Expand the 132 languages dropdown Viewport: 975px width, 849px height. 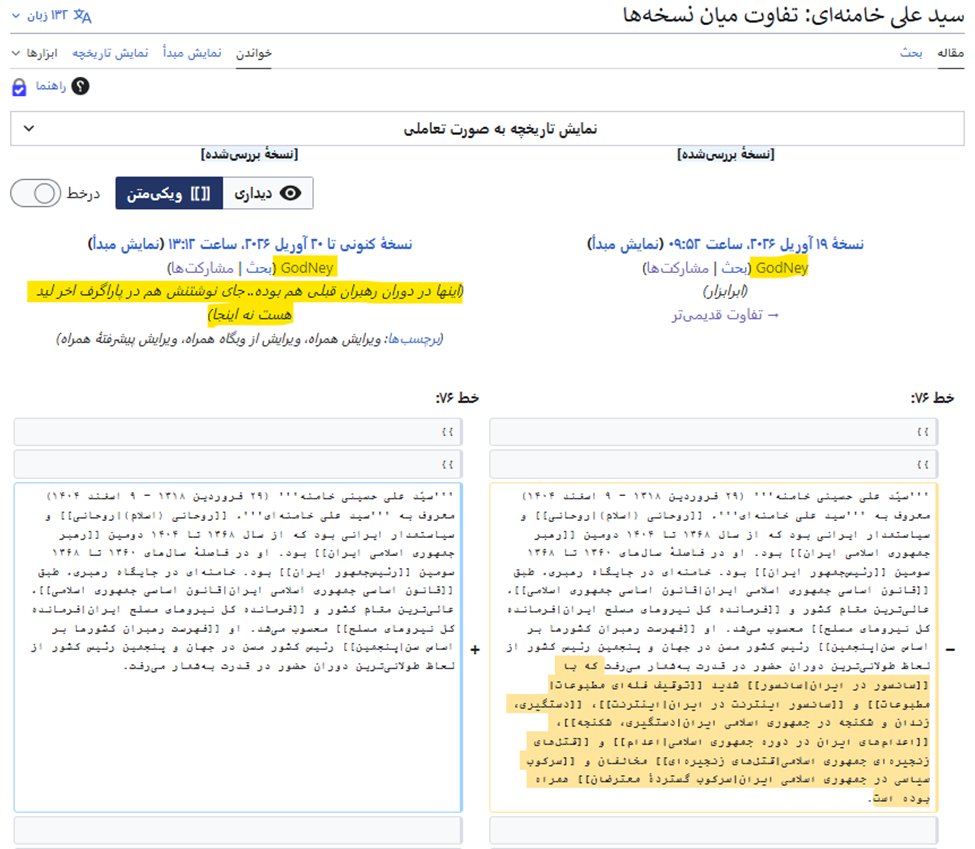click(52, 16)
